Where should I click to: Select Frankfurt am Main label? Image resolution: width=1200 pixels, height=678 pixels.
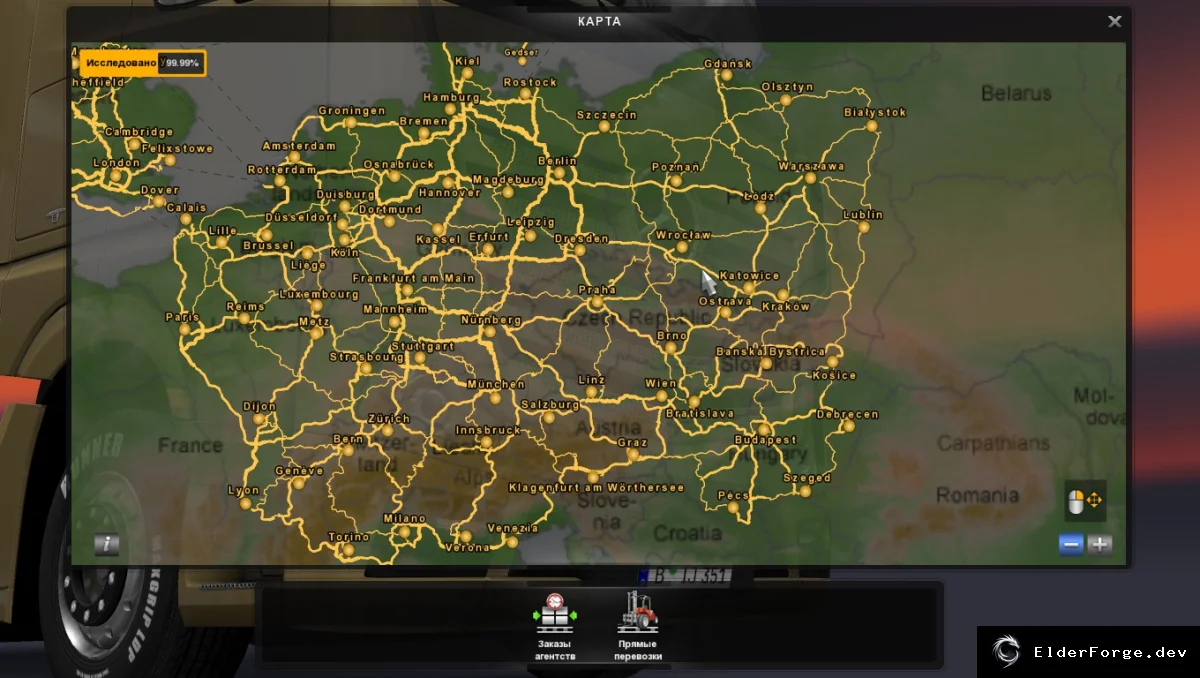coord(413,278)
